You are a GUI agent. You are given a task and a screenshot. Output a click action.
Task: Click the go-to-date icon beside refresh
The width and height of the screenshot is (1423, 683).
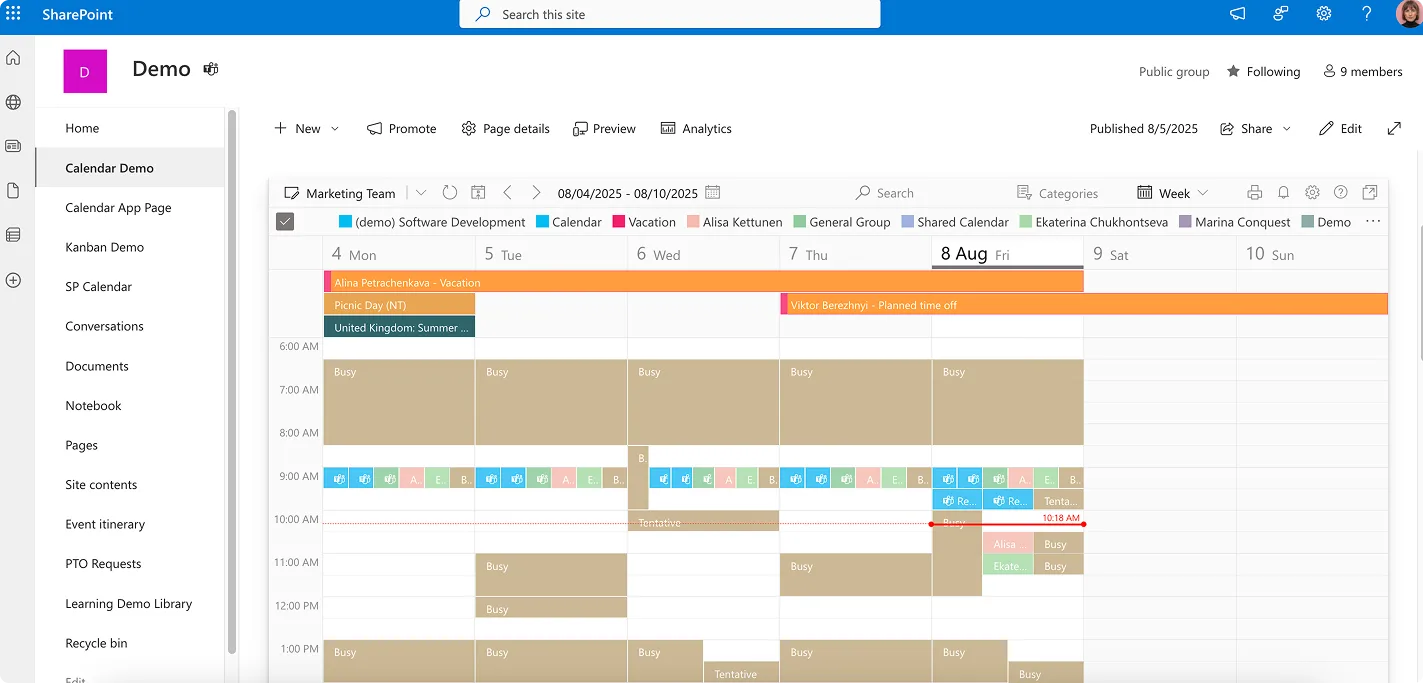pyautogui.click(x=478, y=192)
